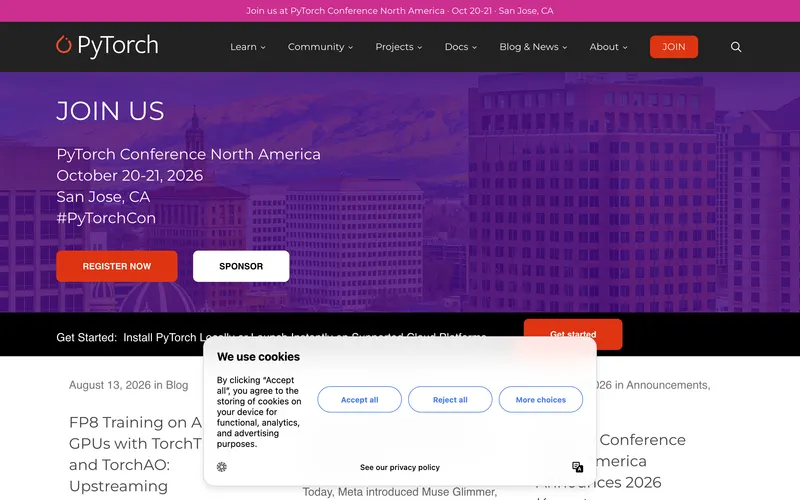800x500 pixels.
Task: Open the Projects dropdown menu
Action: coord(399,47)
